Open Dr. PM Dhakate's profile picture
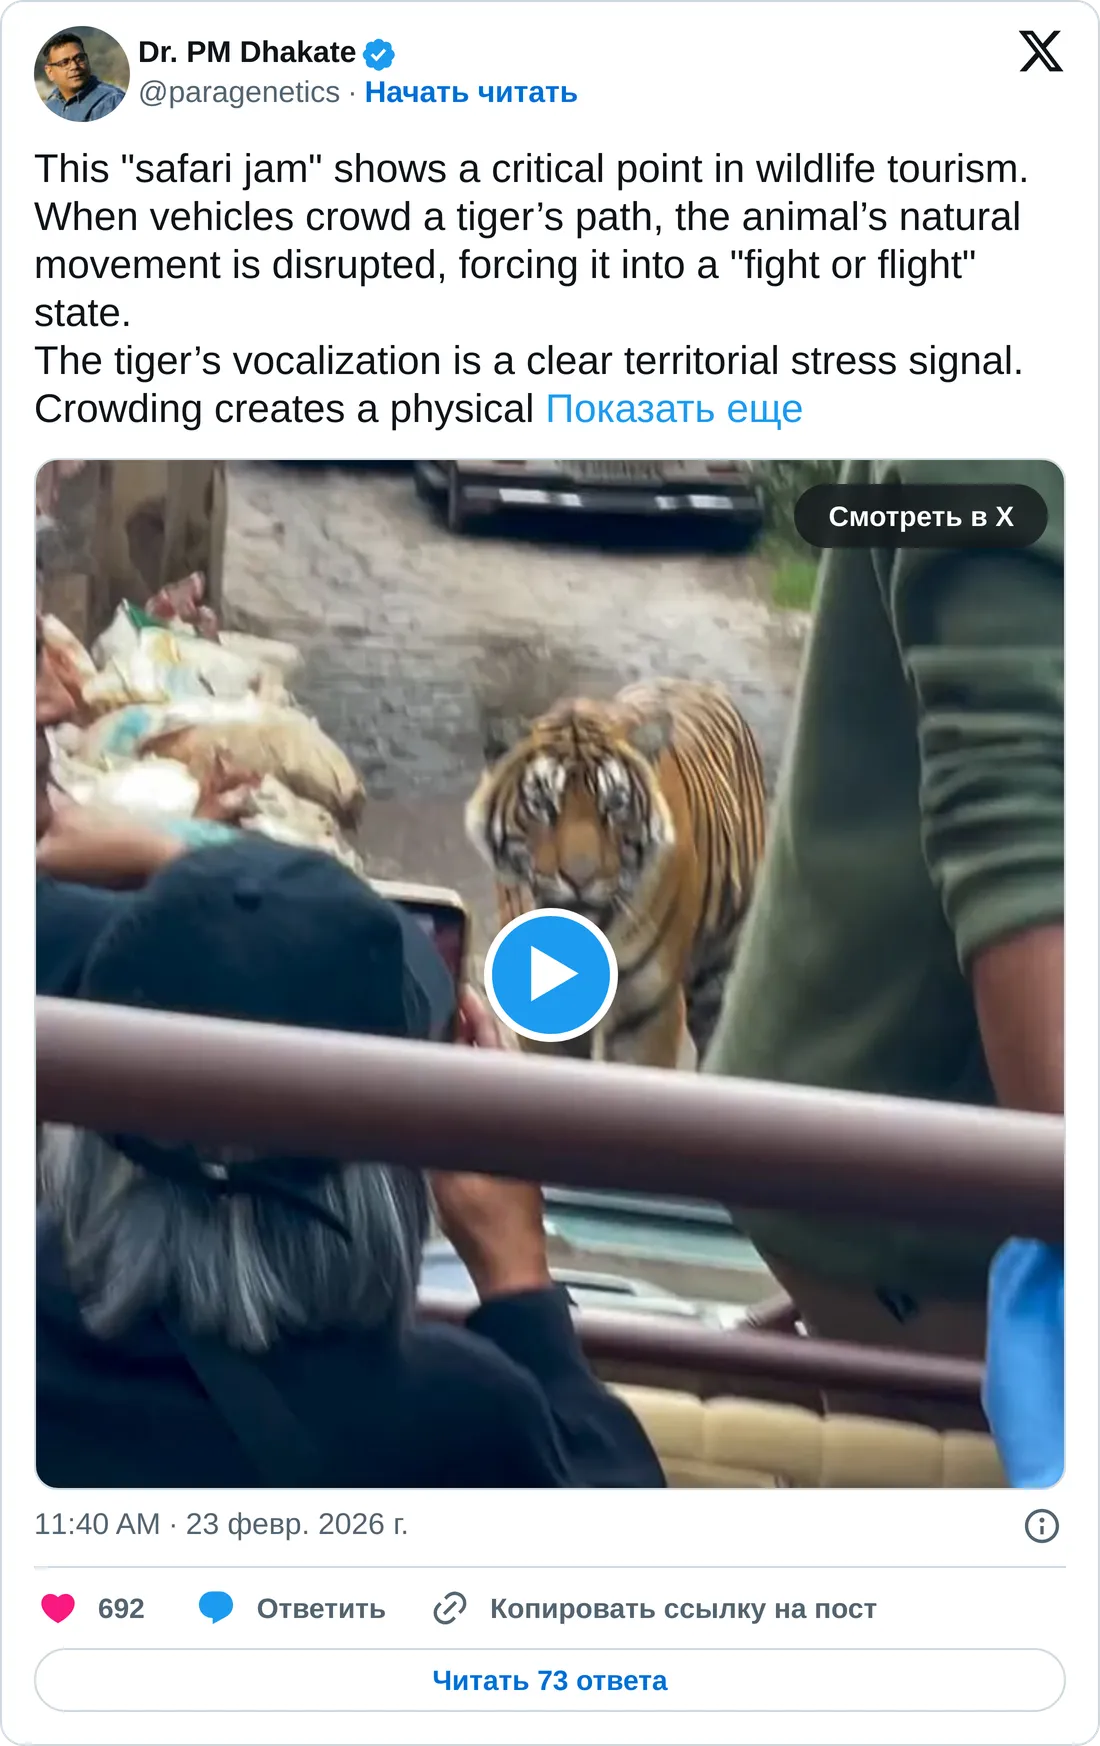The image size is (1100, 1746). (x=82, y=74)
